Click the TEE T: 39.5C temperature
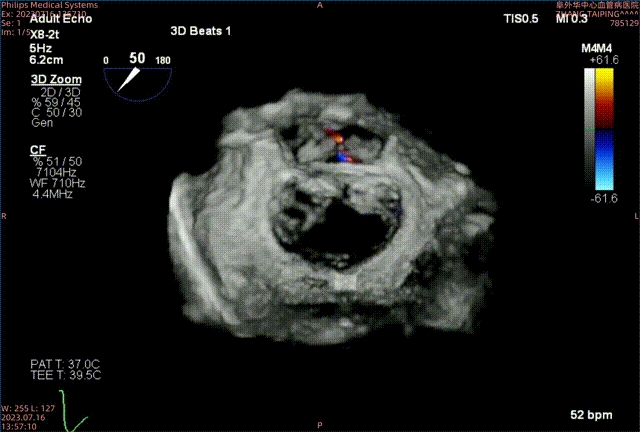 [65, 374]
